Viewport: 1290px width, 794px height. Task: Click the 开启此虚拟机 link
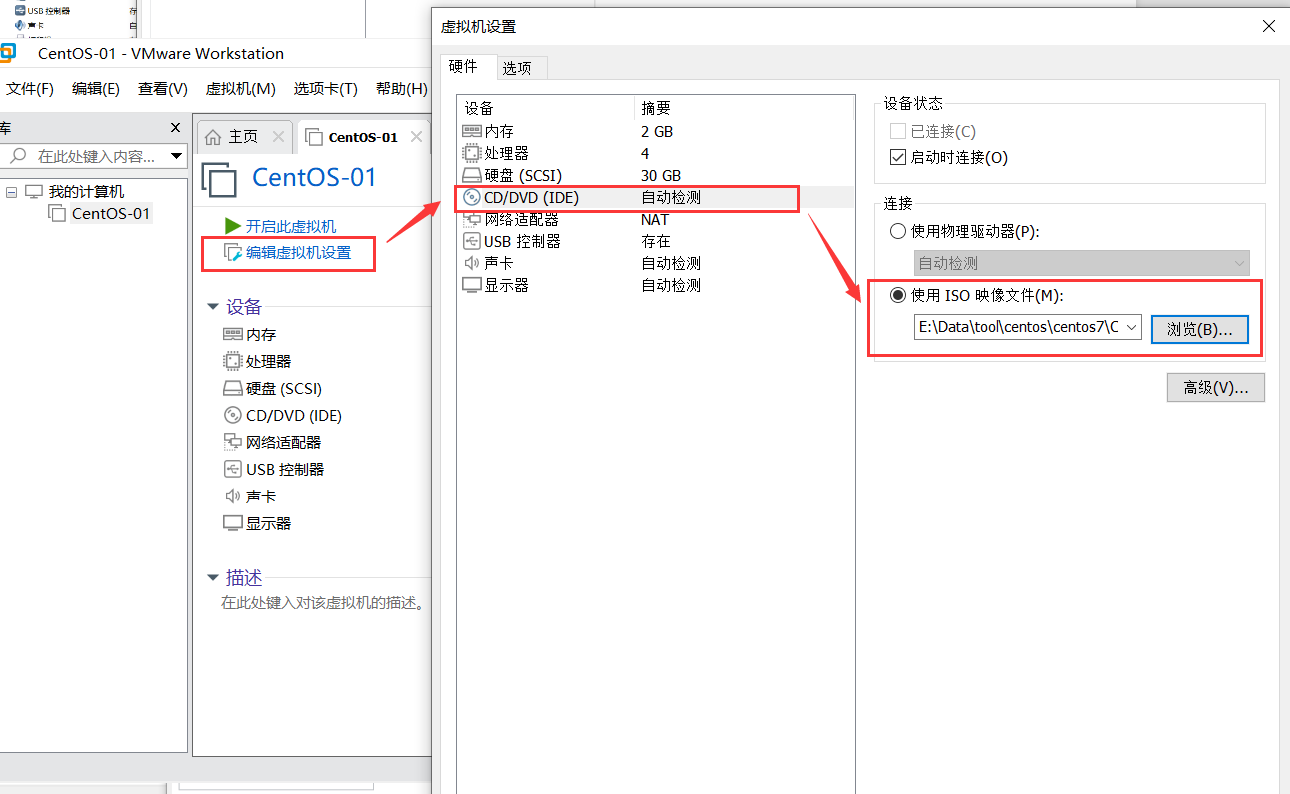[x=291, y=227]
